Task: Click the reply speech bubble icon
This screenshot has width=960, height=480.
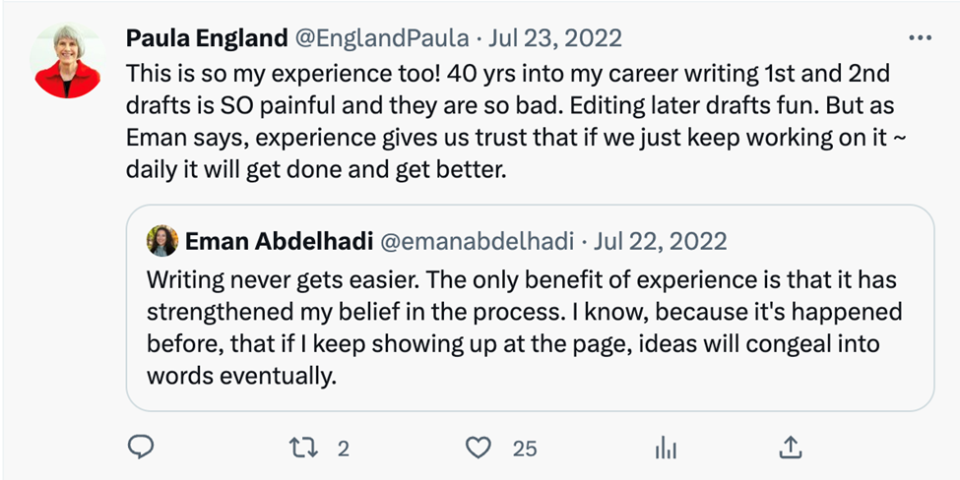Action: coord(142,447)
